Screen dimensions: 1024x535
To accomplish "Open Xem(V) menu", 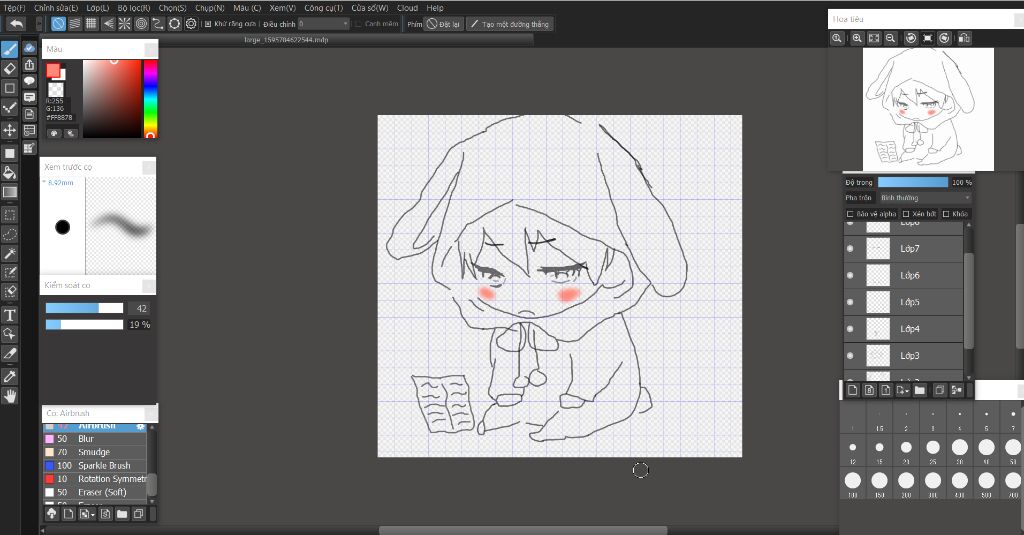I will 283,8.
